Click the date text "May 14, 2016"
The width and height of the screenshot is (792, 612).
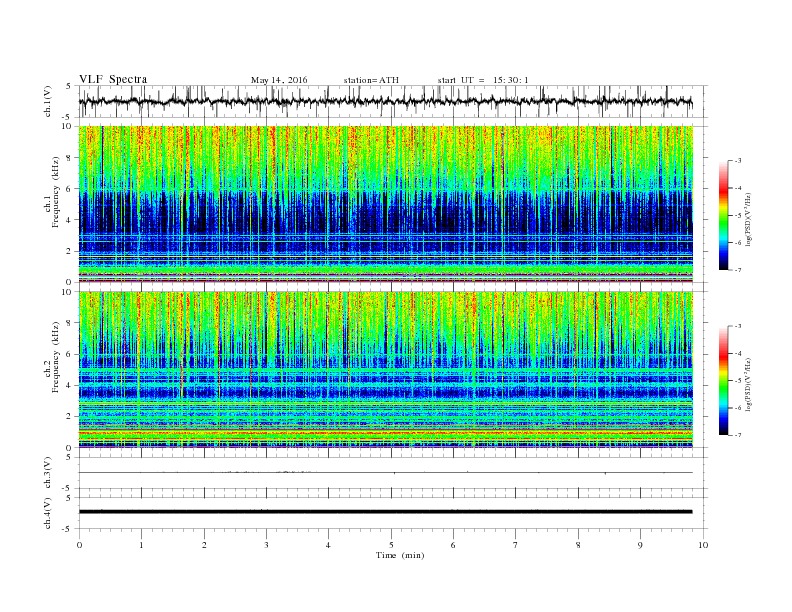[279, 80]
